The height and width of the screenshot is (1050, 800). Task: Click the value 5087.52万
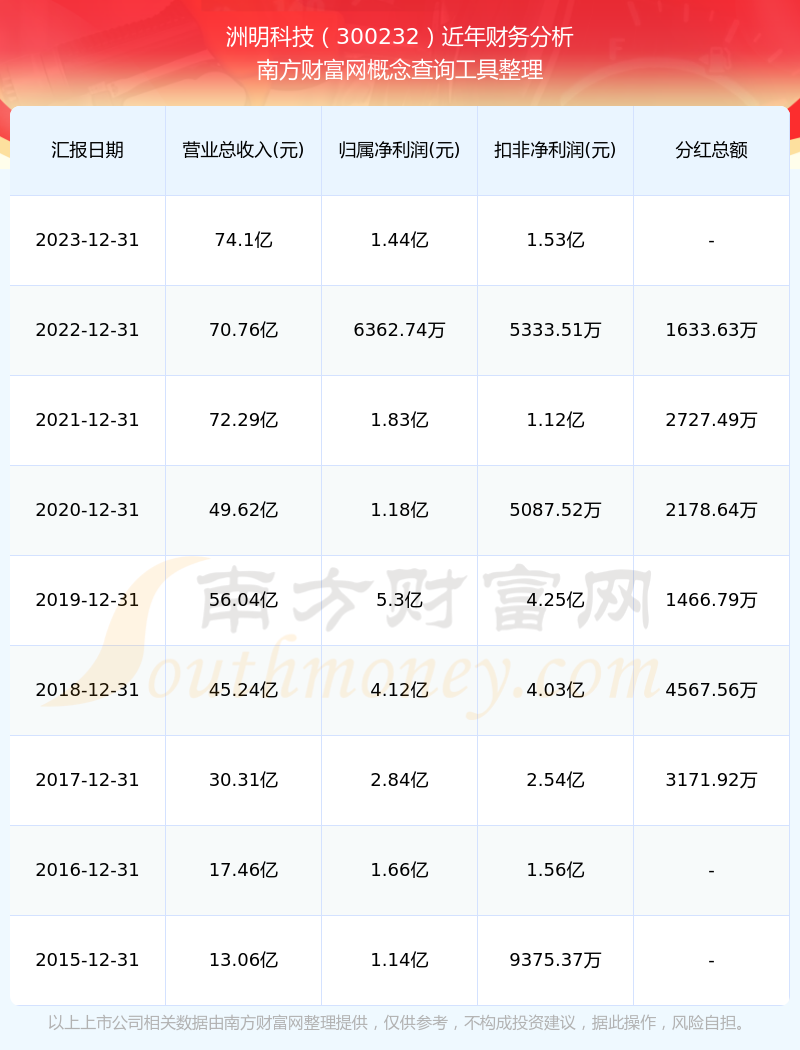(556, 510)
